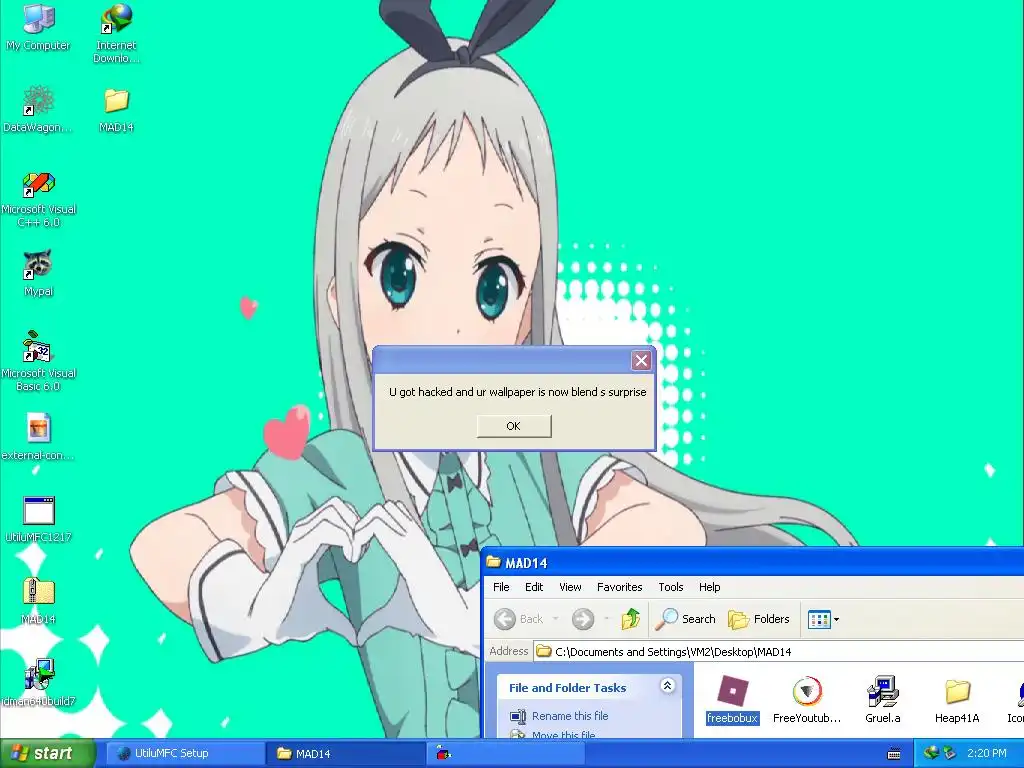Image resolution: width=1024 pixels, height=768 pixels.
Task: Click the MAD14 window title bar
Action: tap(754, 562)
